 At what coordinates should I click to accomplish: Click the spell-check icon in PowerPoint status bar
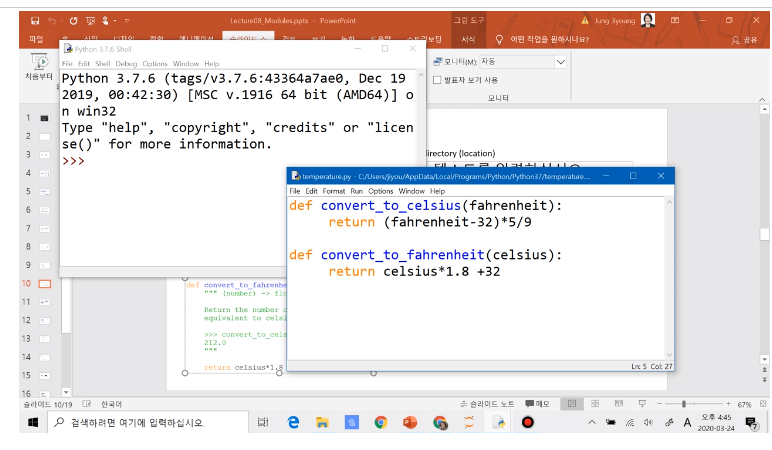tap(87, 404)
